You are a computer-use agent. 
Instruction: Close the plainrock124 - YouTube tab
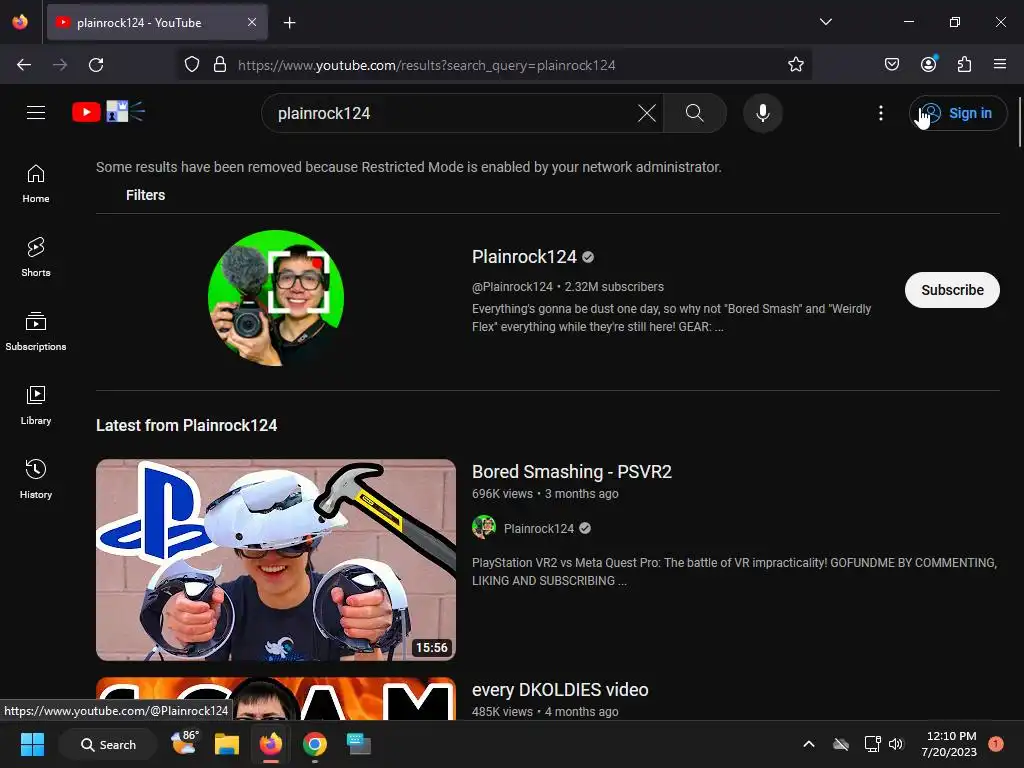coord(252,22)
